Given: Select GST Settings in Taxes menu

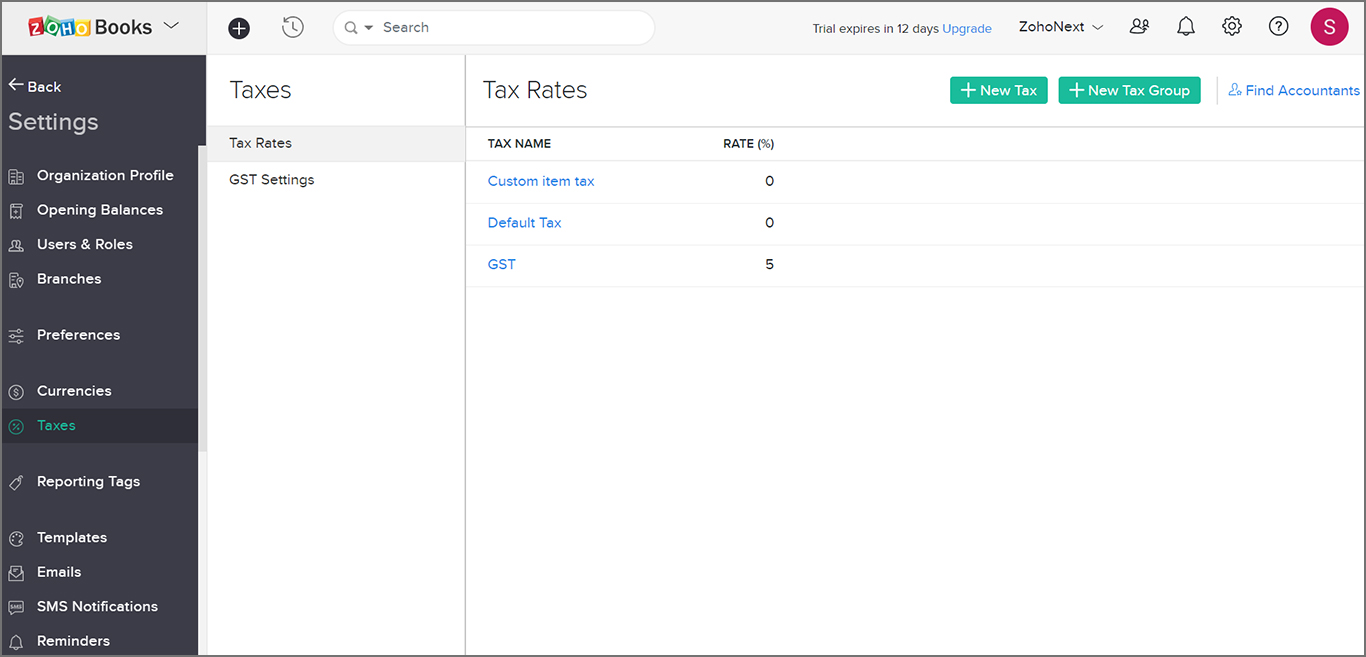Looking at the screenshot, I should [x=271, y=180].
